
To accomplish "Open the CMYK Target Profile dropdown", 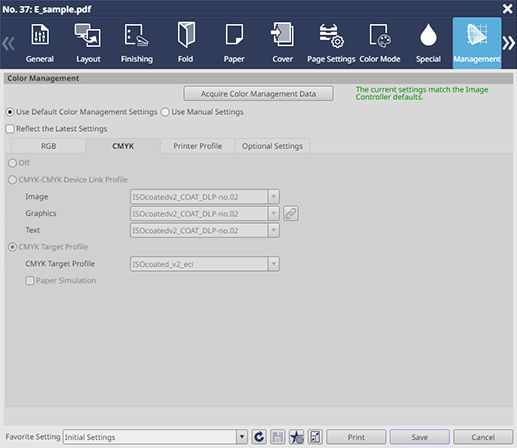I will tap(274, 264).
